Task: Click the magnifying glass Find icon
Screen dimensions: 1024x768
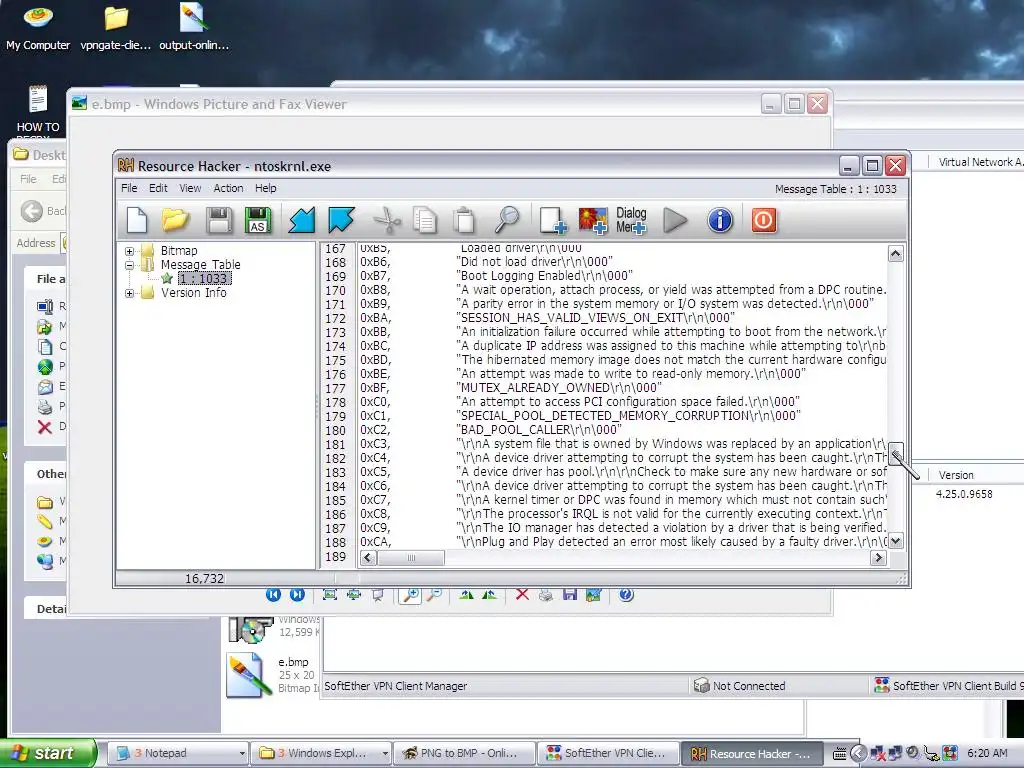Action: 506,220
